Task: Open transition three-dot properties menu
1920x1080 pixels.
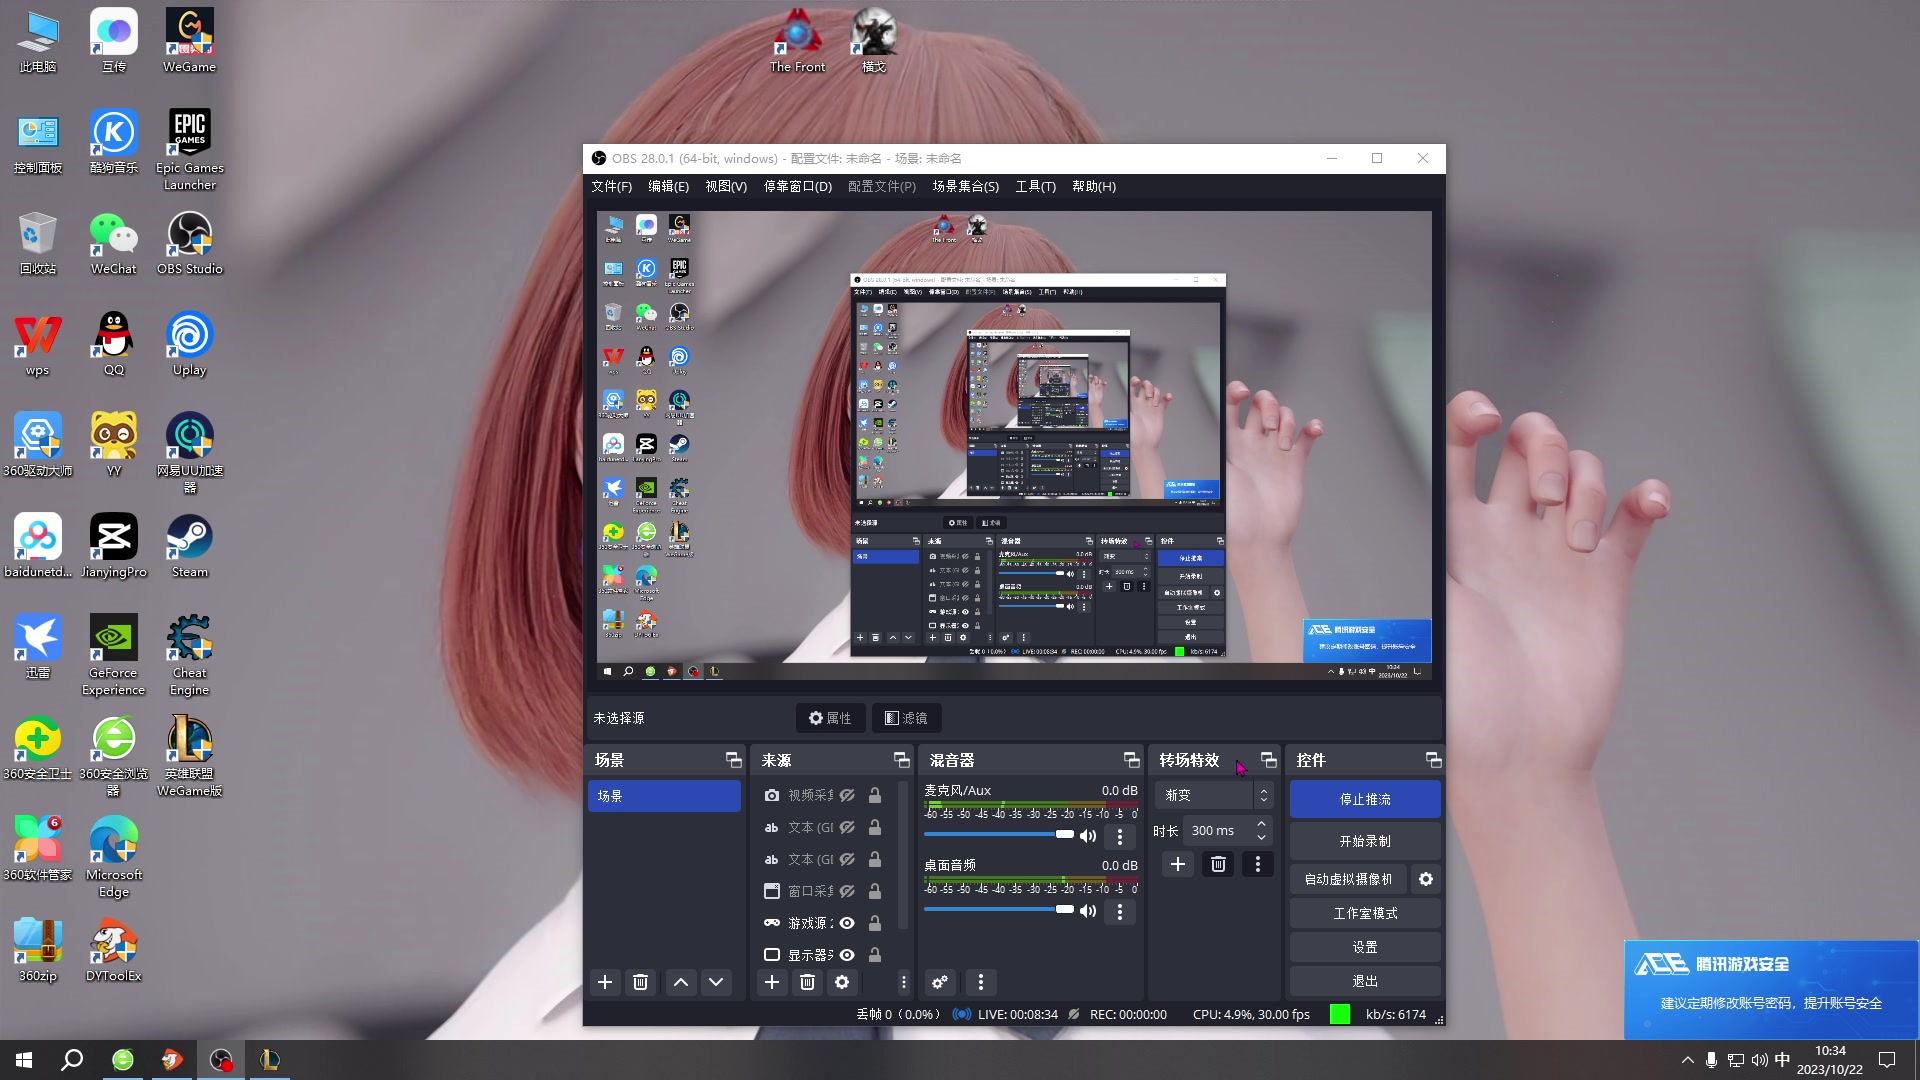Action: (x=1258, y=864)
